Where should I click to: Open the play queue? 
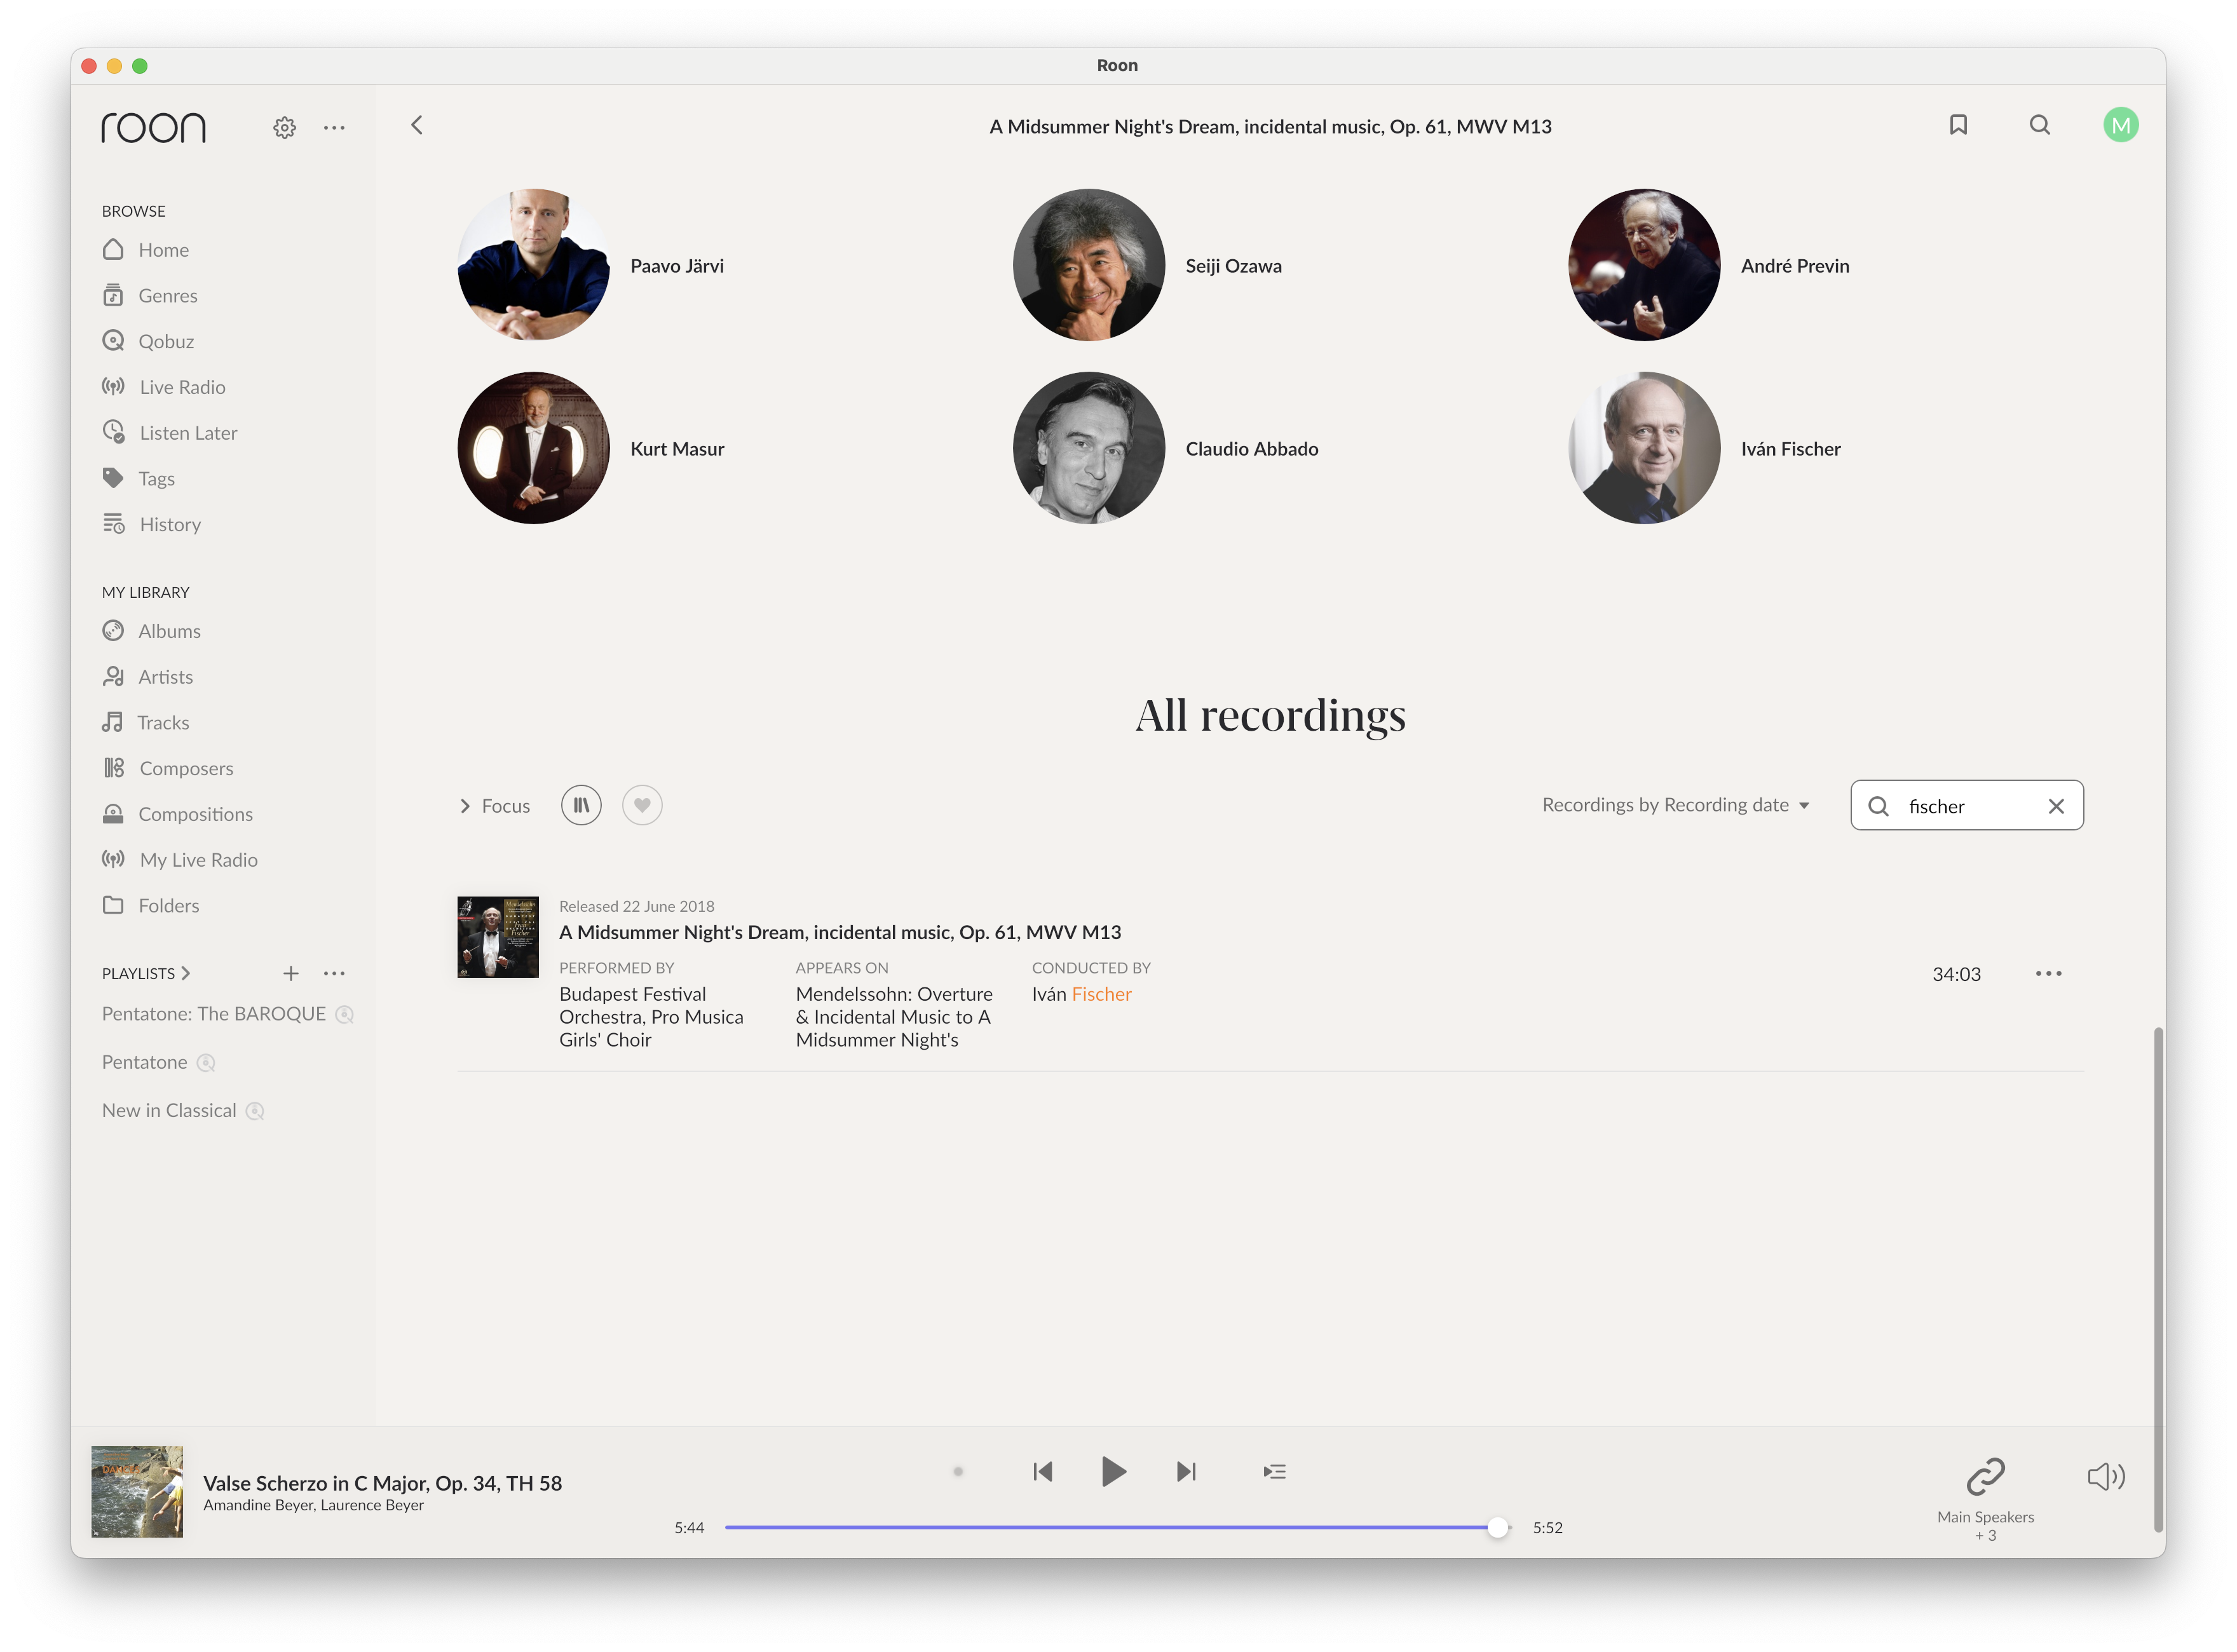click(x=1274, y=1472)
